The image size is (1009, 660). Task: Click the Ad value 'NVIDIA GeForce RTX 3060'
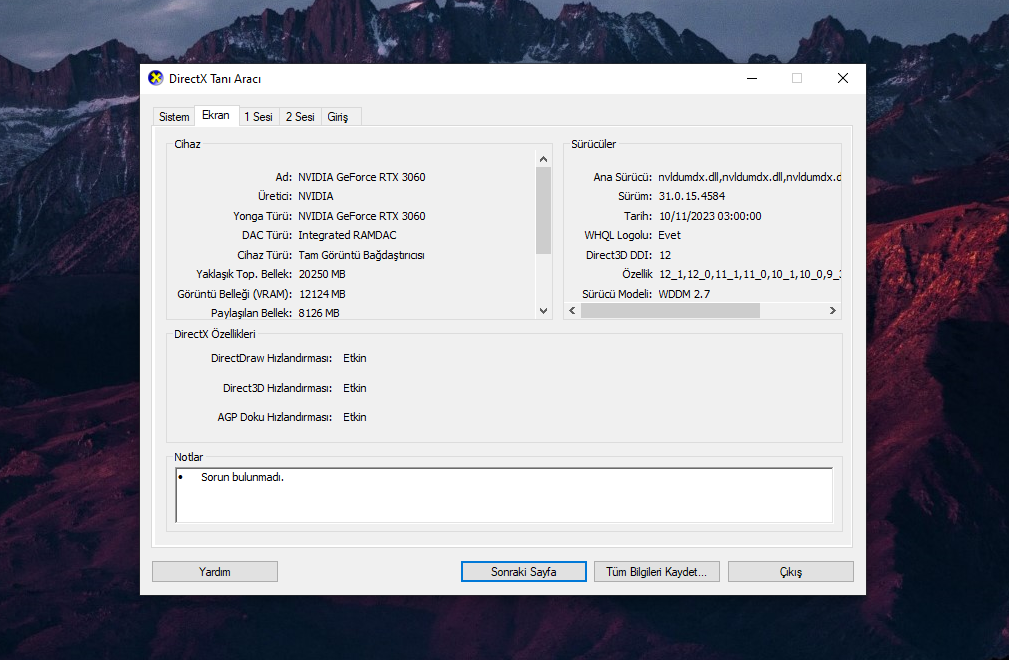click(362, 177)
